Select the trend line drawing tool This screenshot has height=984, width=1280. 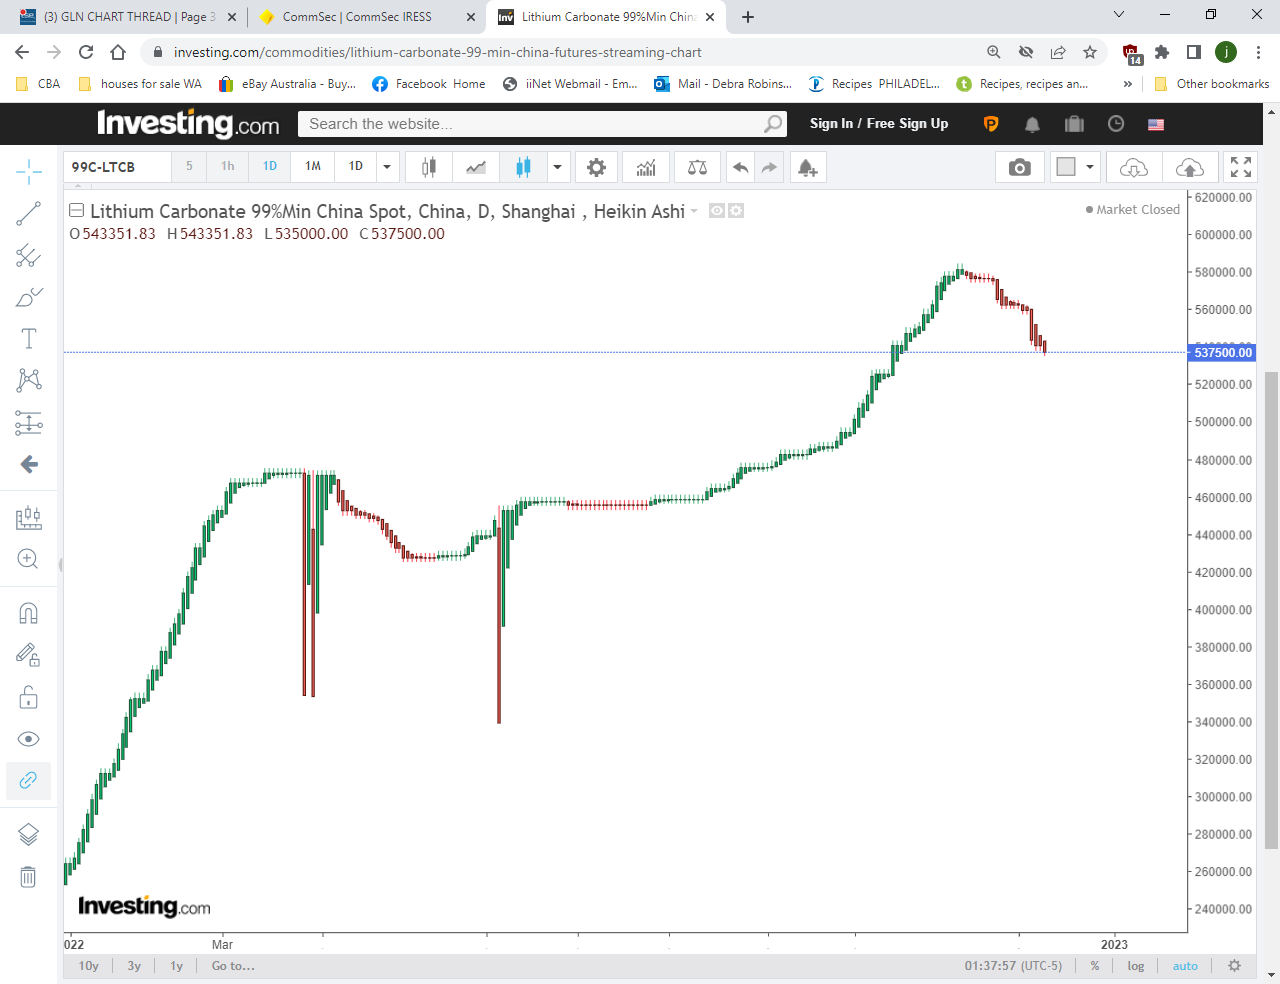pyautogui.click(x=28, y=213)
